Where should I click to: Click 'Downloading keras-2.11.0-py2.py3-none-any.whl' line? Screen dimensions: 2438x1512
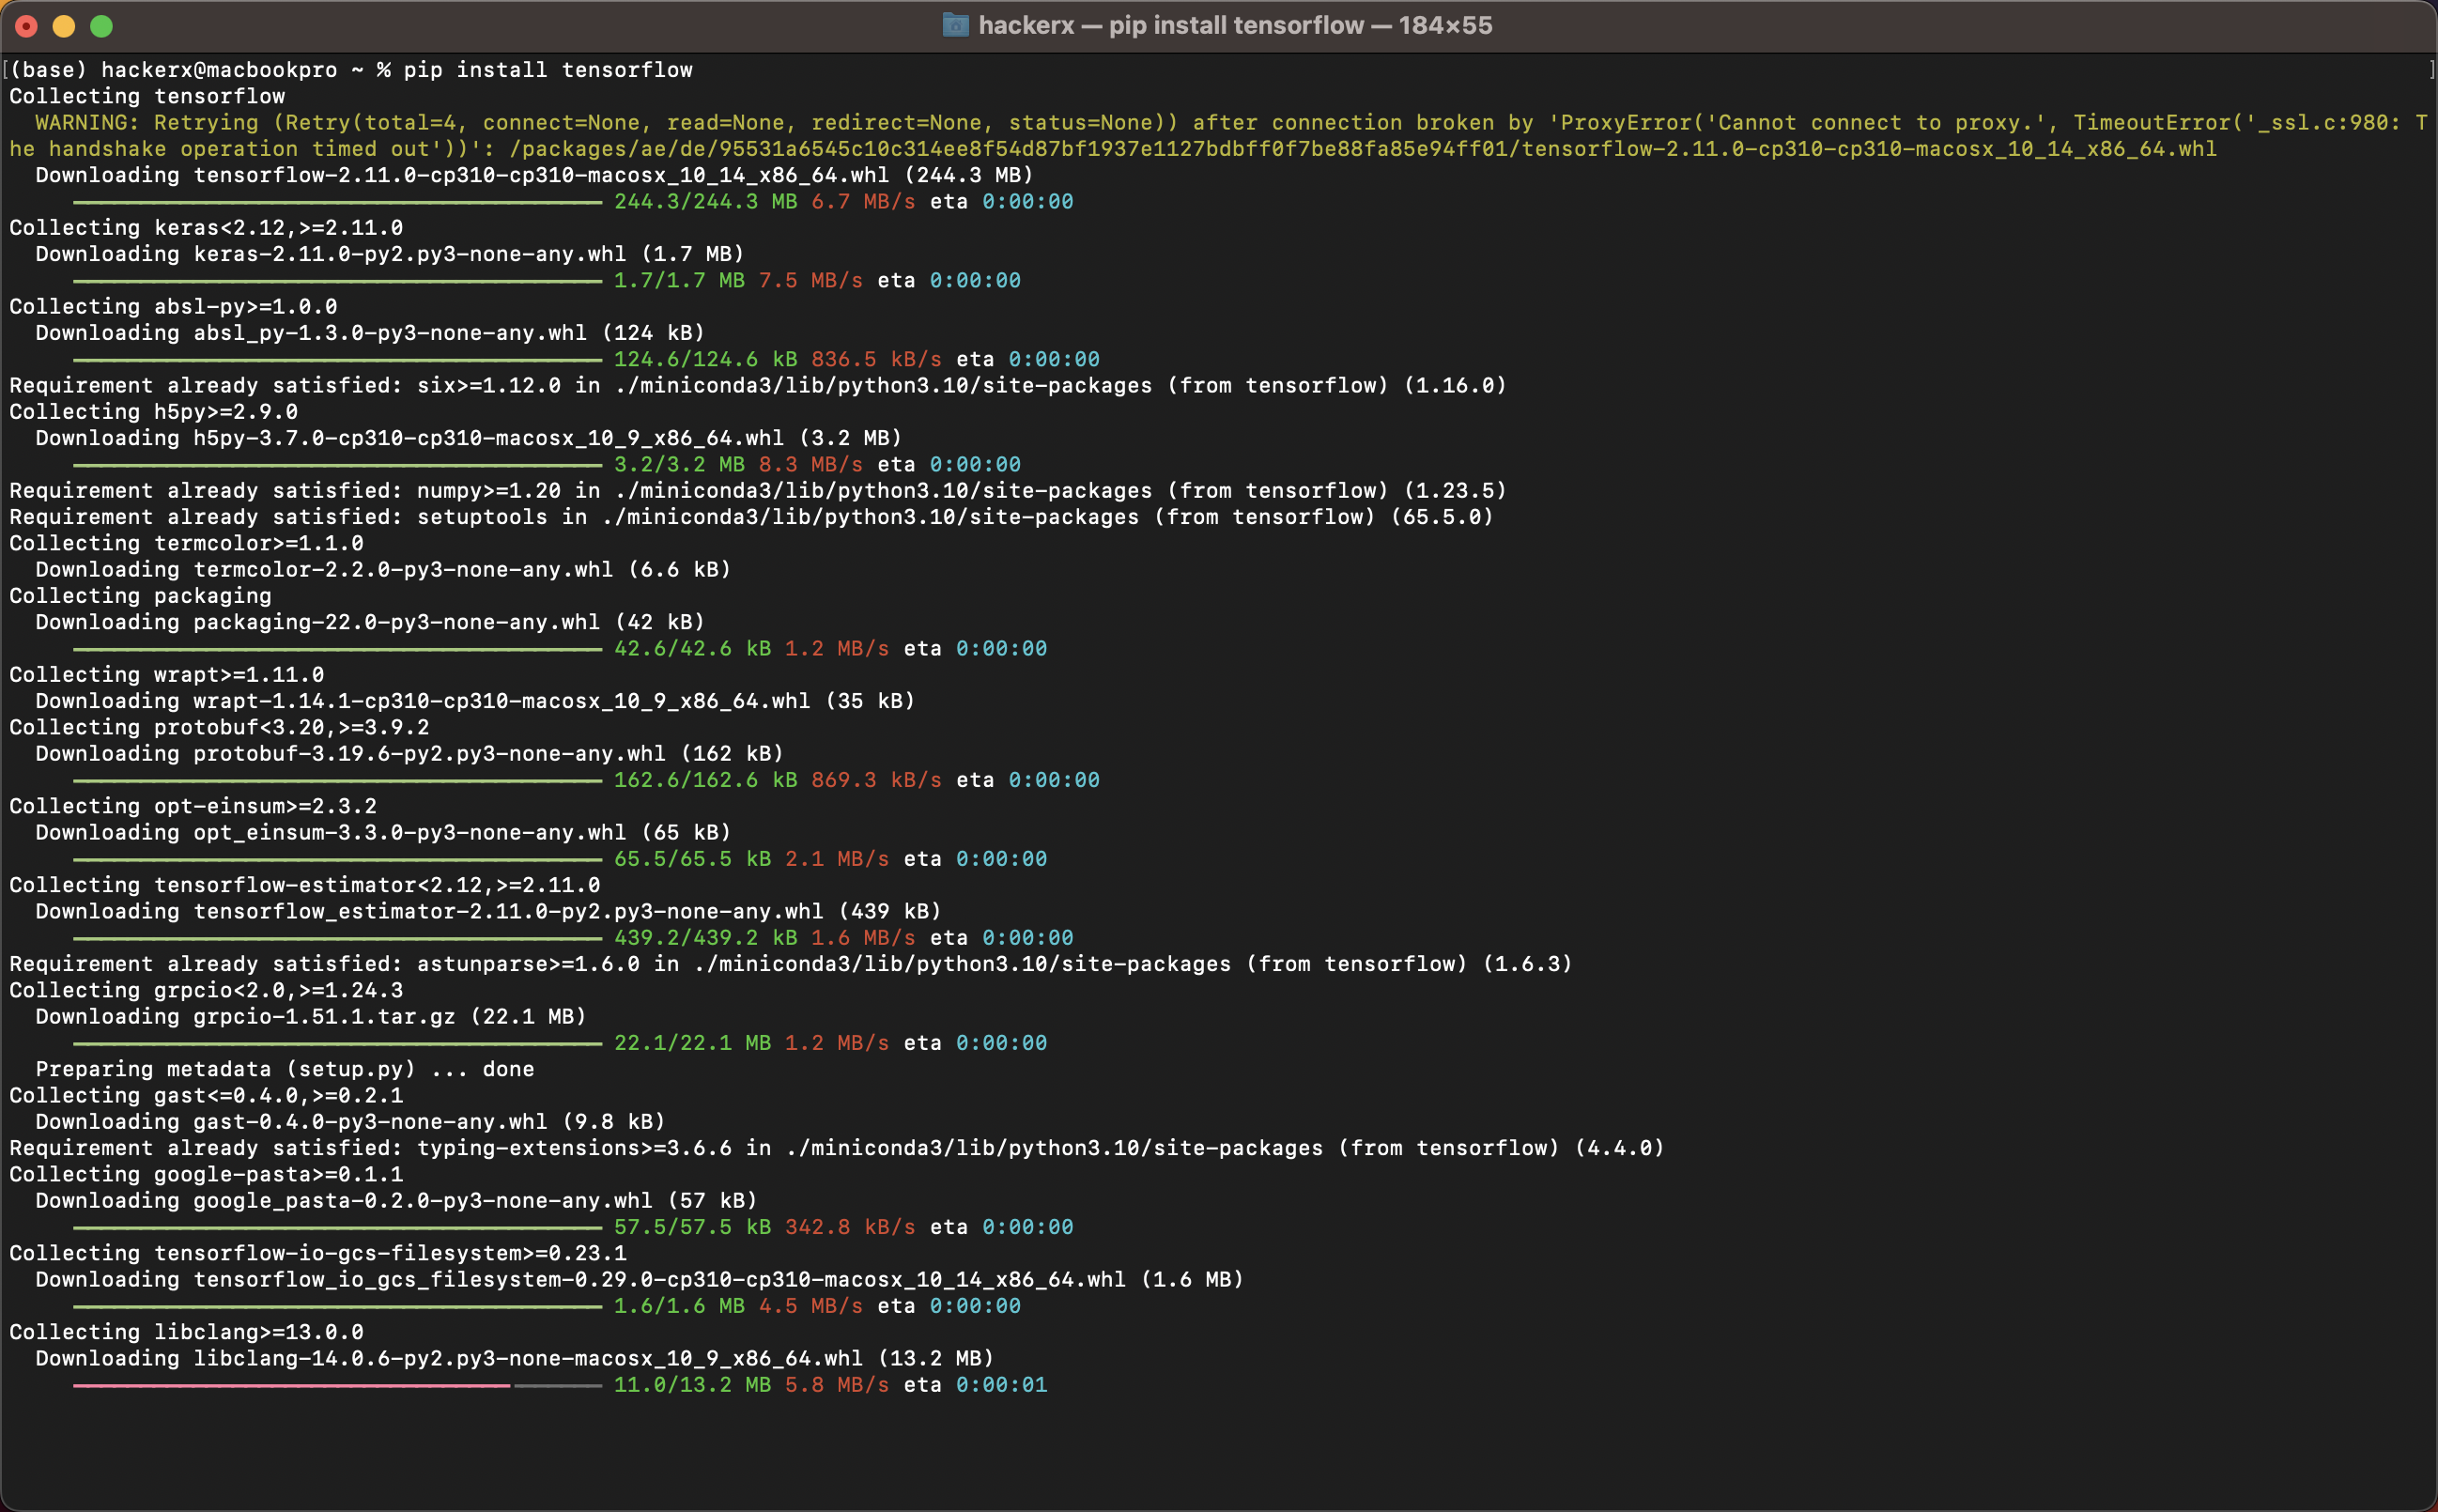pos(390,254)
